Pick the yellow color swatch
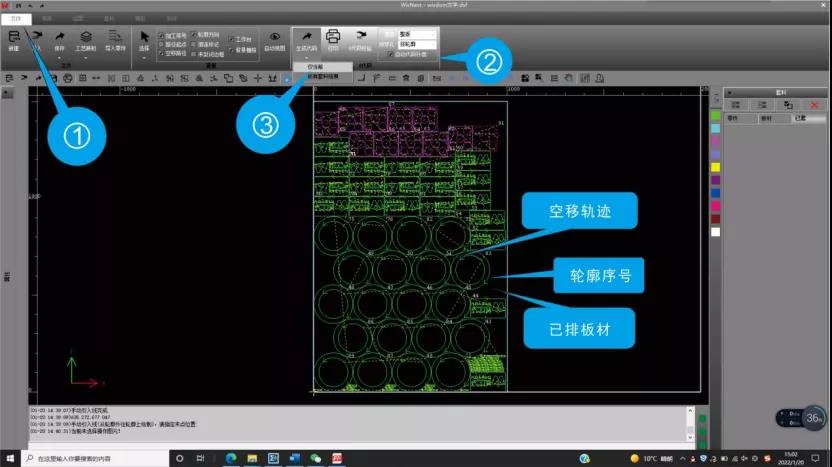Screen dimensions: 832x467 pos(715,167)
